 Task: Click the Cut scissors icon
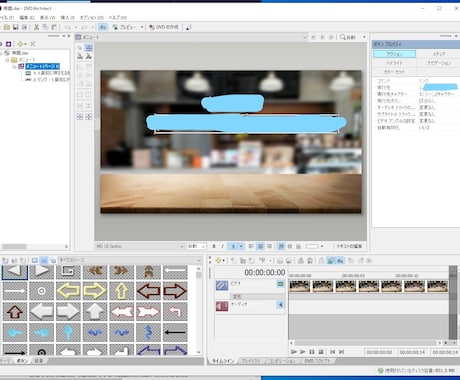click(x=36, y=27)
